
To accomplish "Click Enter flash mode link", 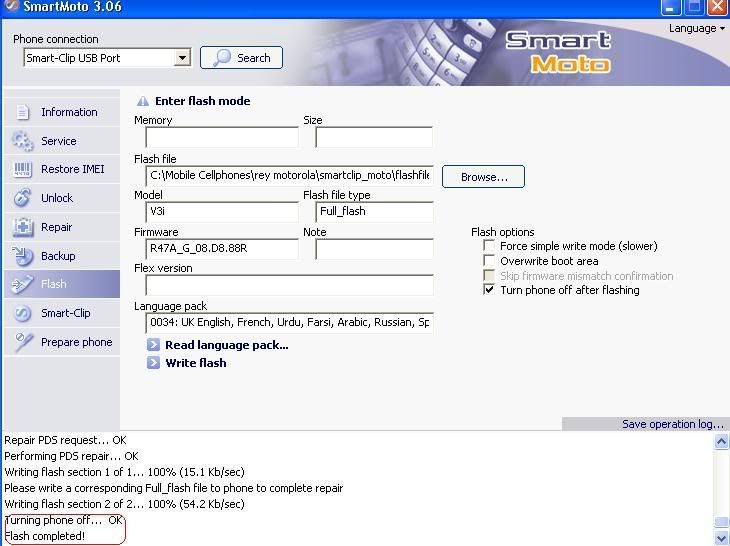I will (x=203, y=101).
